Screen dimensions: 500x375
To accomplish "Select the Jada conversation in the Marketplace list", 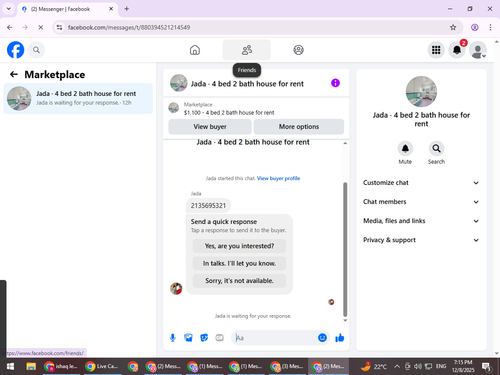I will click(78, 98).
